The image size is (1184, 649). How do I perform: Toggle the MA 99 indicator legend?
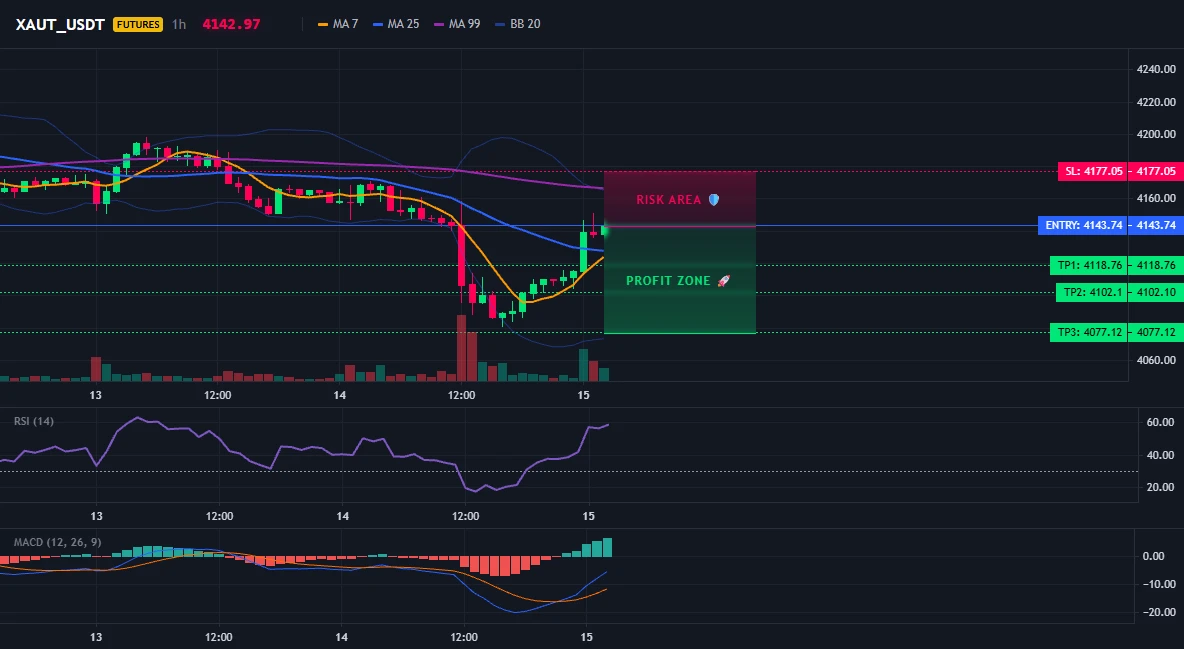458,24
